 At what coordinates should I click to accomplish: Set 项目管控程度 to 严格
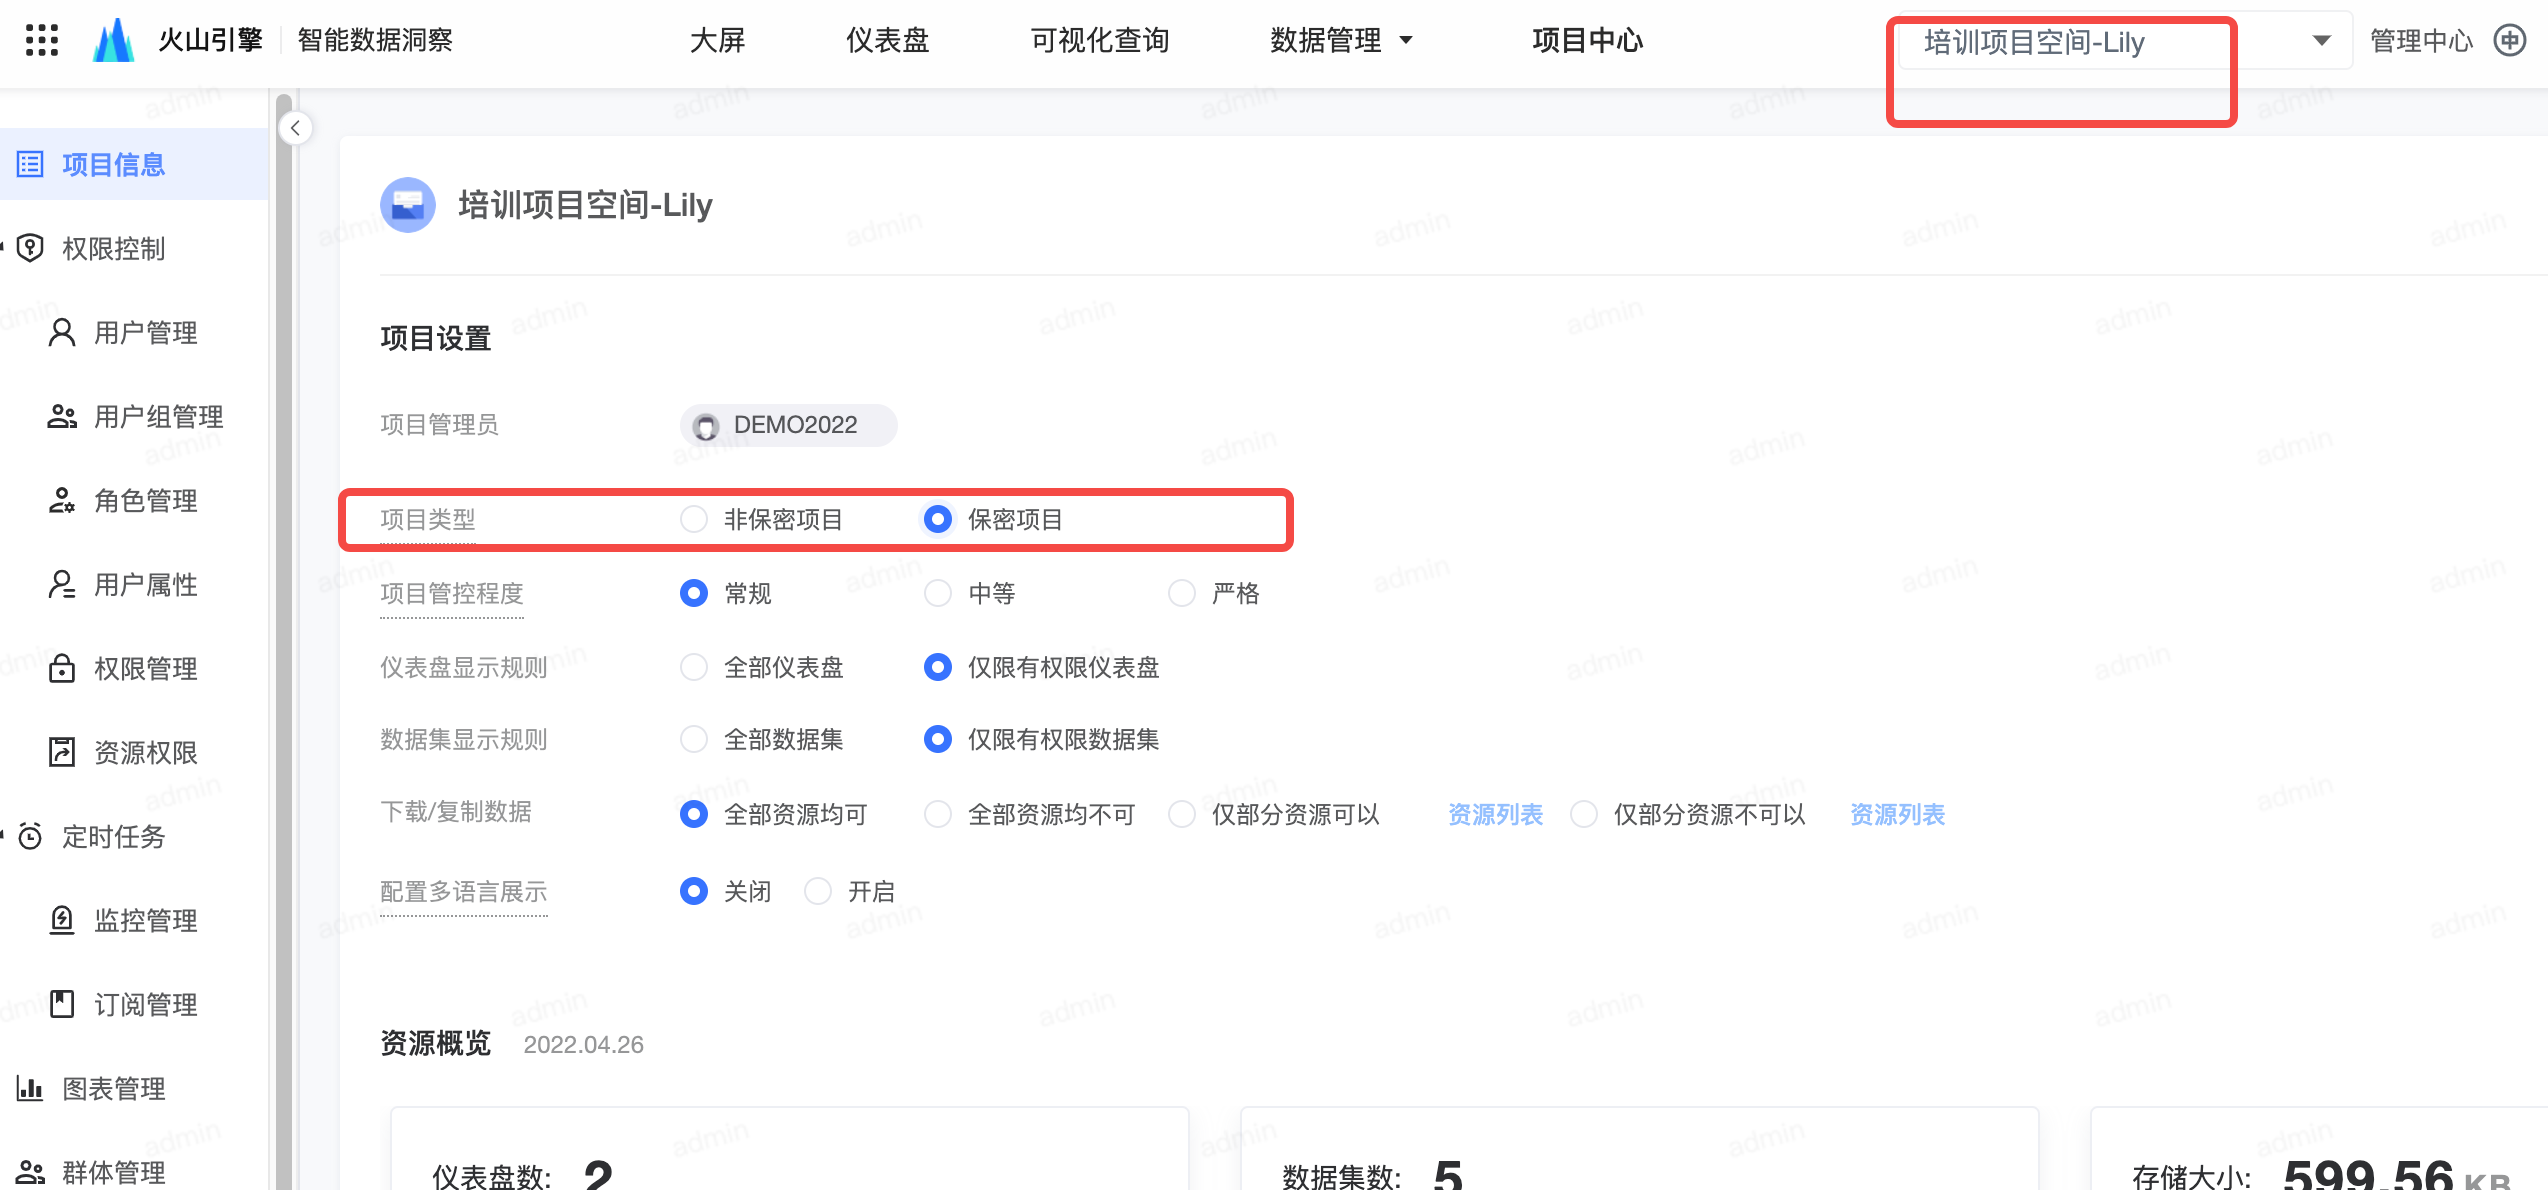click(1182, 593)
